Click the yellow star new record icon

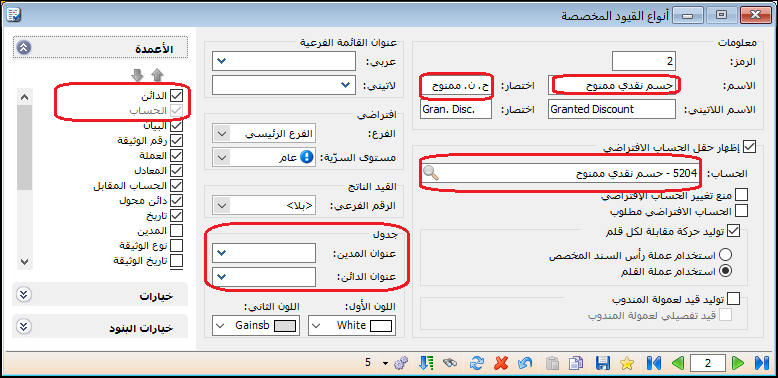pos(627,363)
